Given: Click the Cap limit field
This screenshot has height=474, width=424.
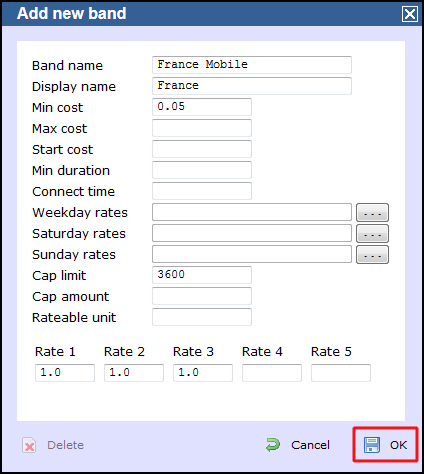Looking at the screenshot, I should pyautogui.click(x=202, y=275).
